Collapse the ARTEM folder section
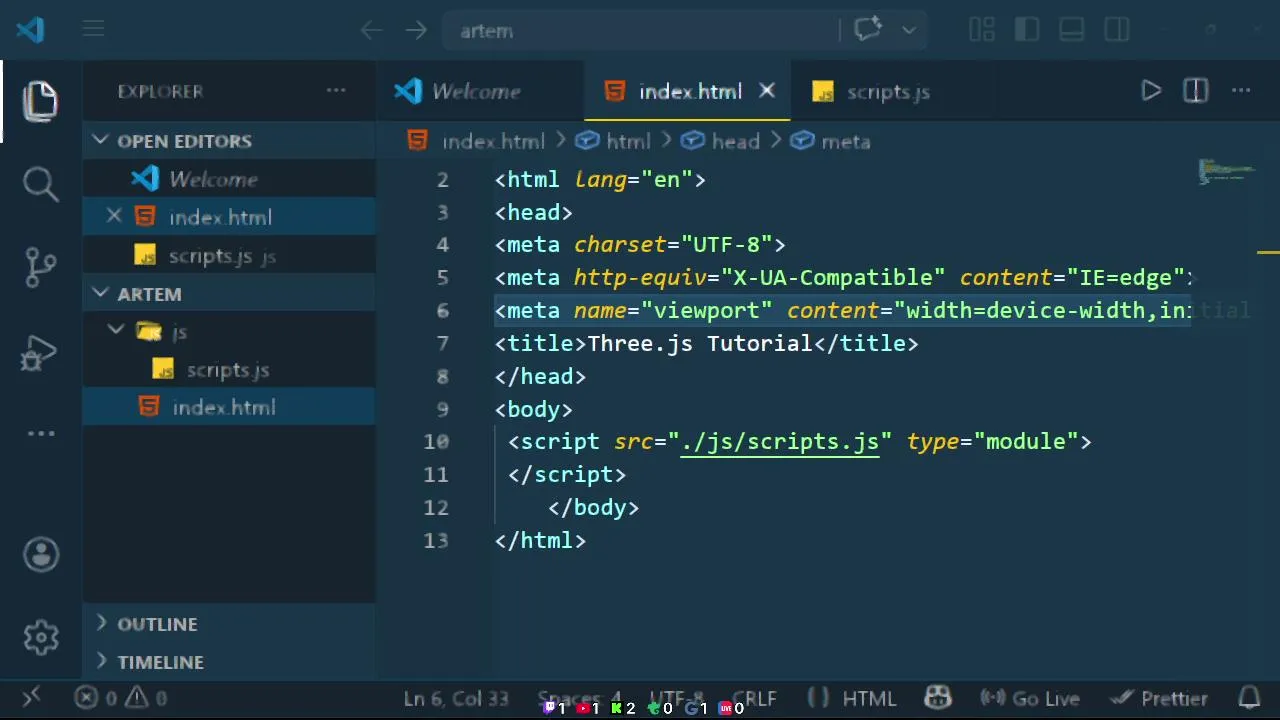1280x720 pixels. pyautogui.click(x=229, y=294)
